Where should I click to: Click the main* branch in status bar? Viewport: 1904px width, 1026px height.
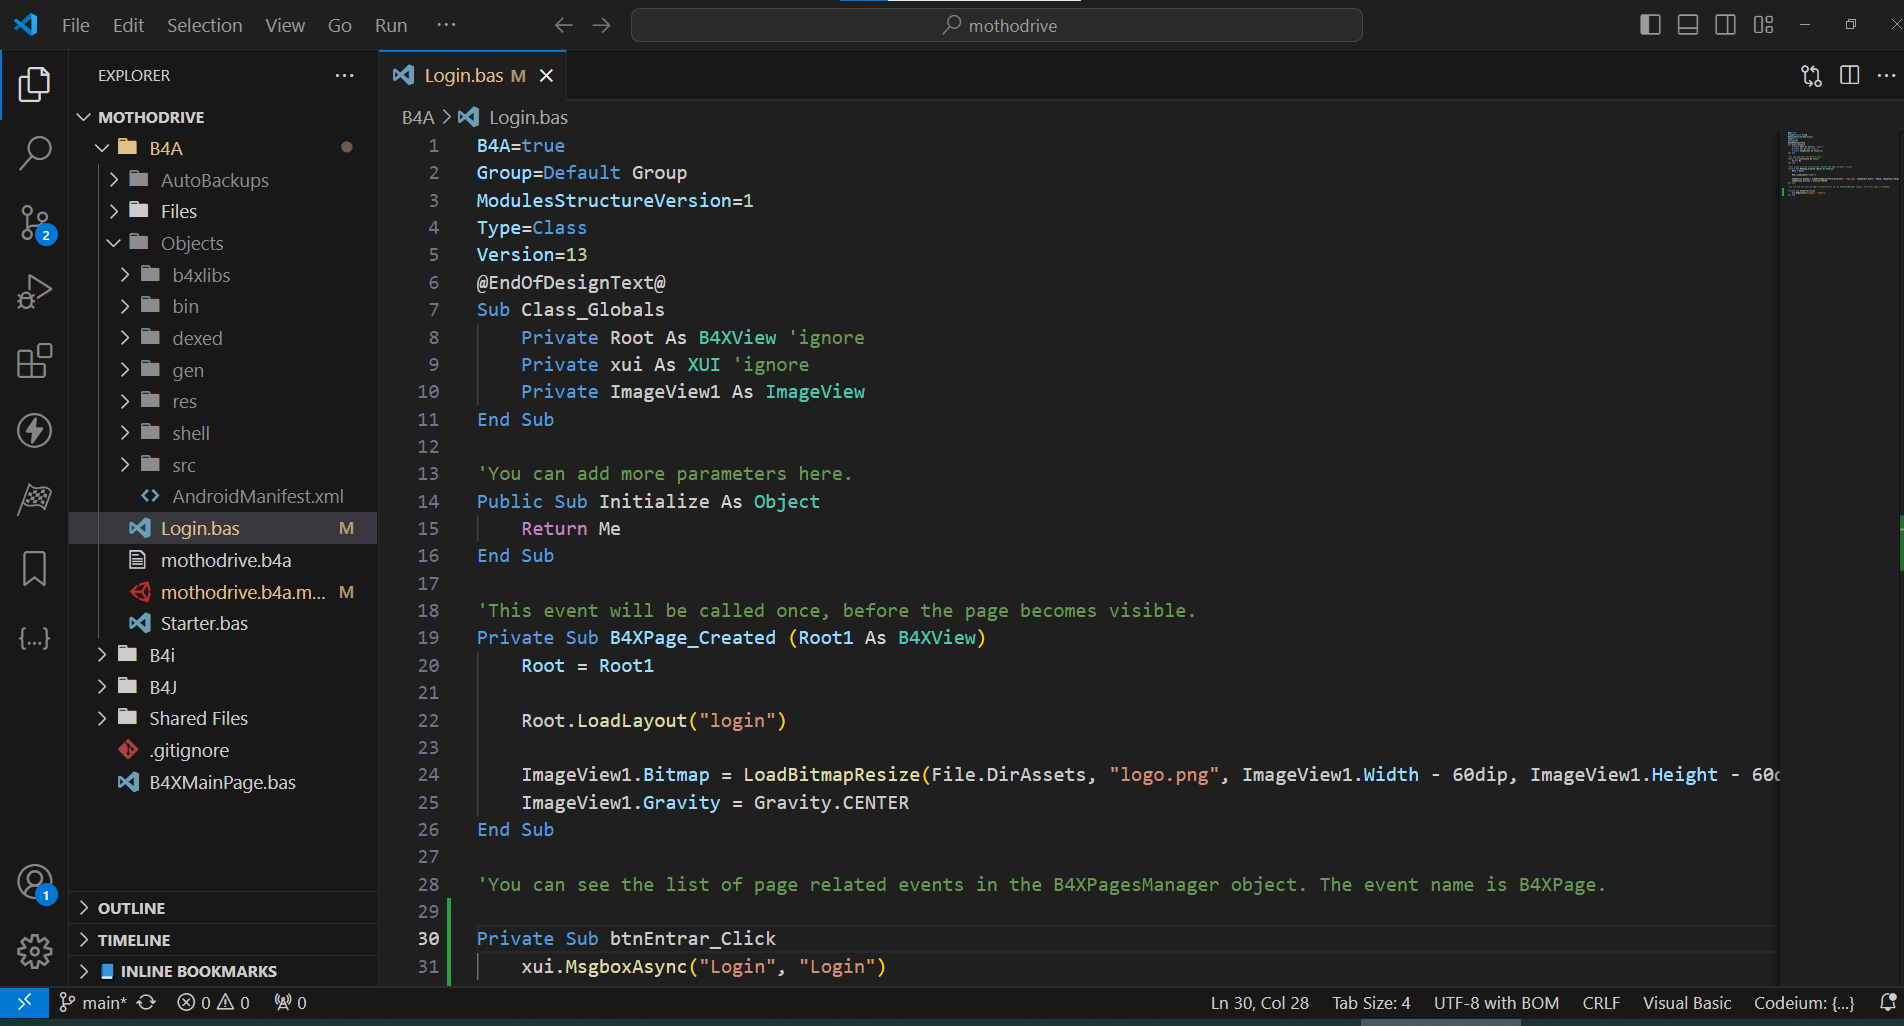point(92,1002)
